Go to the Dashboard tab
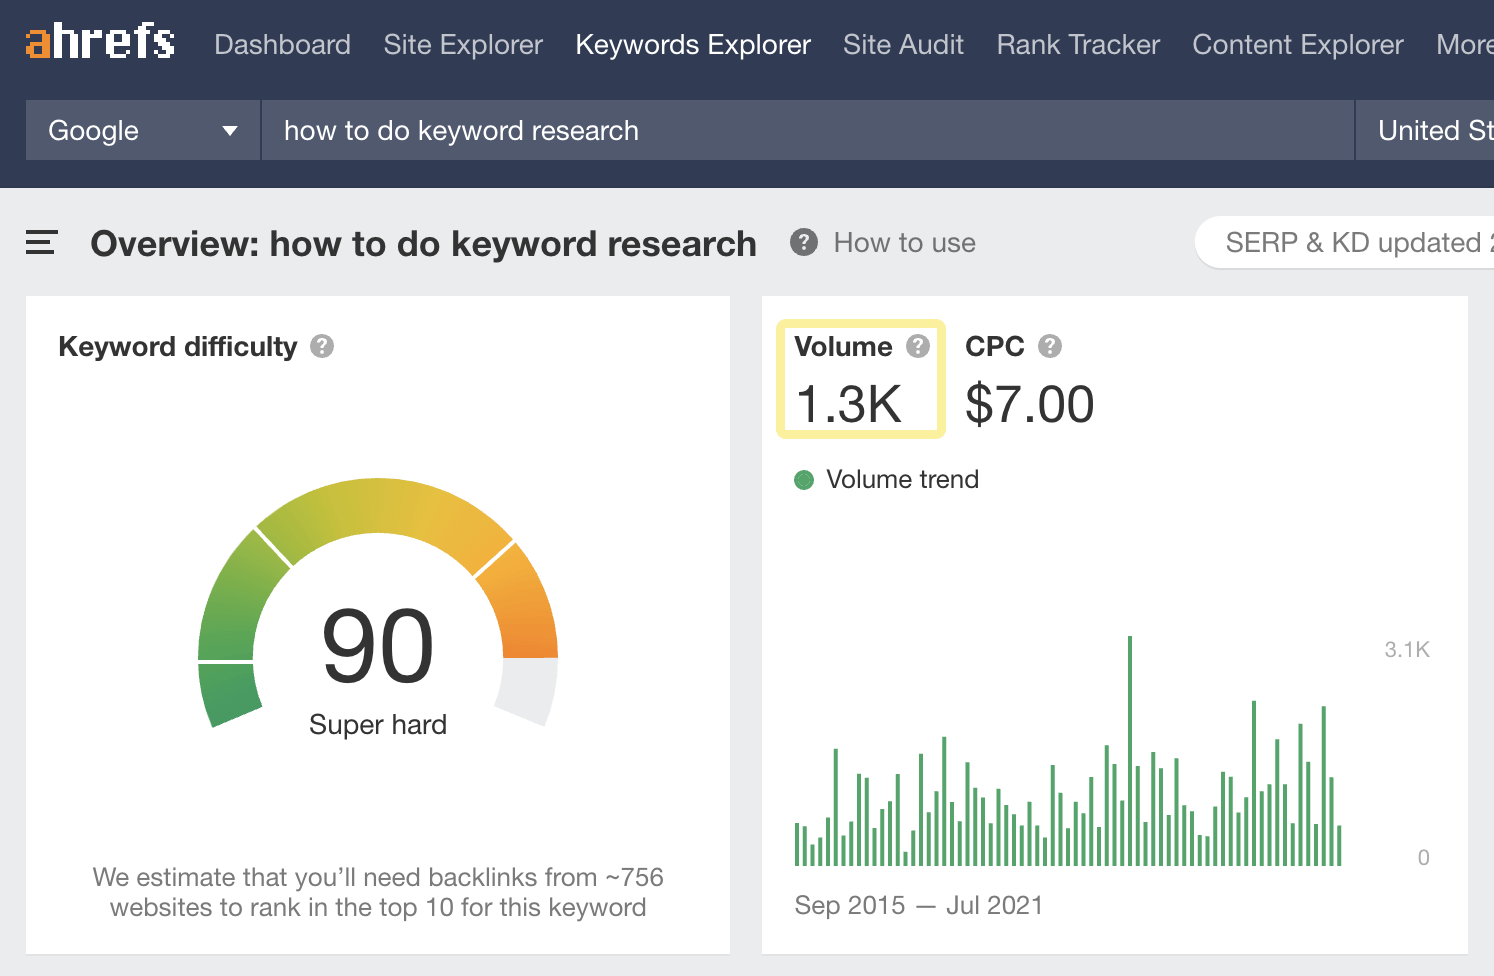 [282, 44]
